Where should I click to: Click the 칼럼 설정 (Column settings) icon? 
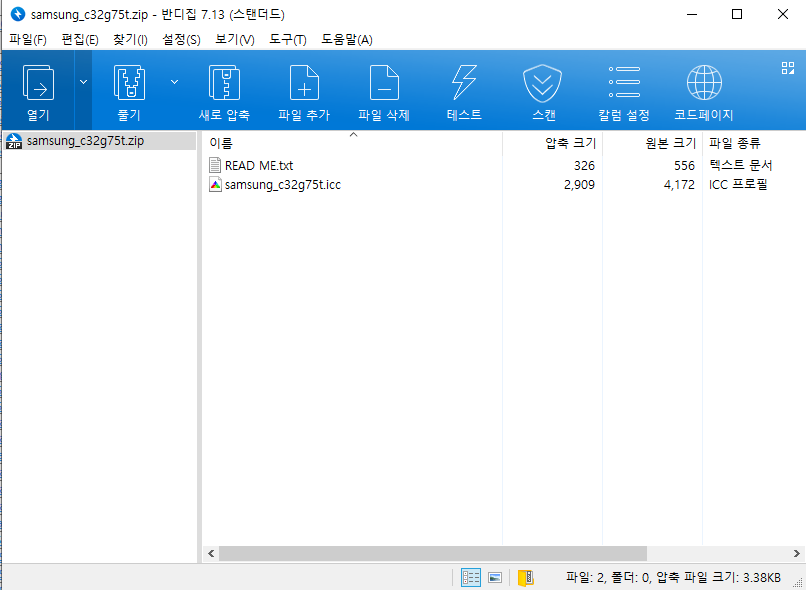[x=624, y=82]
